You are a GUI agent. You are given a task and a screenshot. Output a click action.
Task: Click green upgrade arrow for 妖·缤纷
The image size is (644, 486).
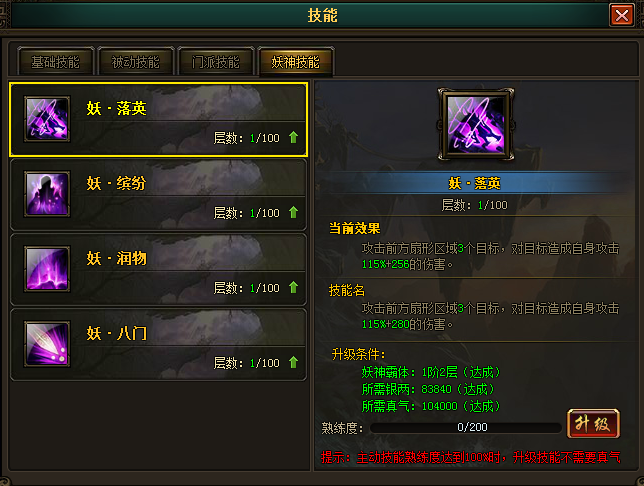293,212
